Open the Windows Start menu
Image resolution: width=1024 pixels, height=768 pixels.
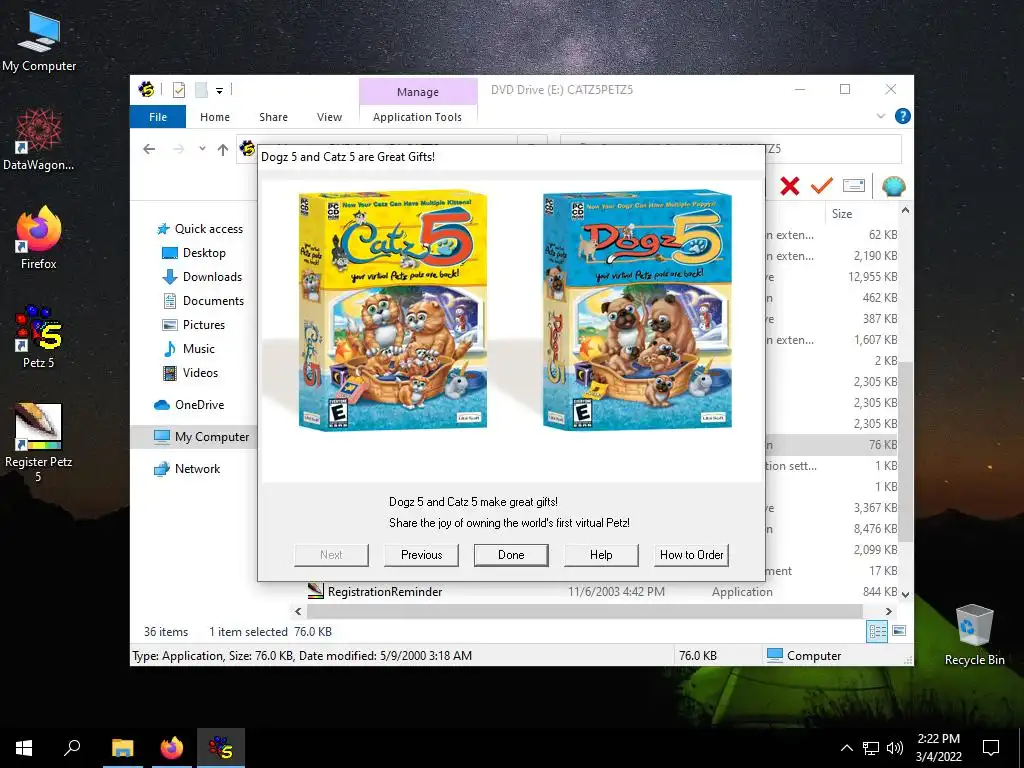pyautogui.click(x=24, y=748)
